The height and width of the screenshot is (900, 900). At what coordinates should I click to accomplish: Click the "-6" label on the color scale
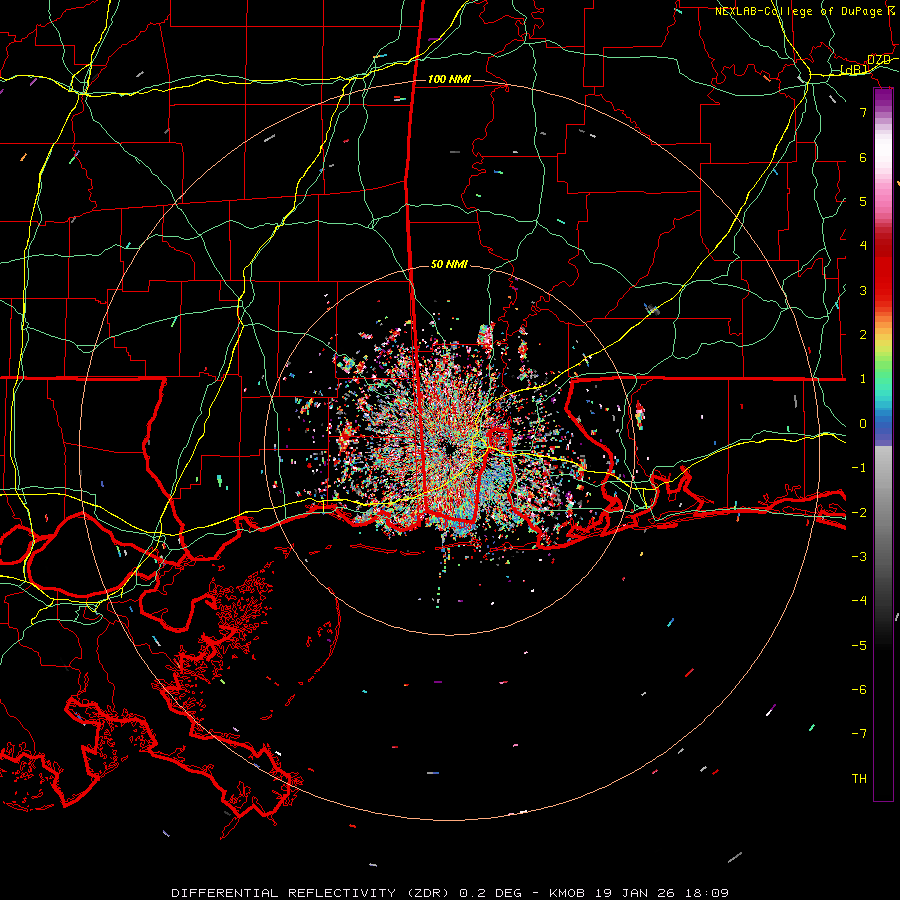tap(859, 689)
